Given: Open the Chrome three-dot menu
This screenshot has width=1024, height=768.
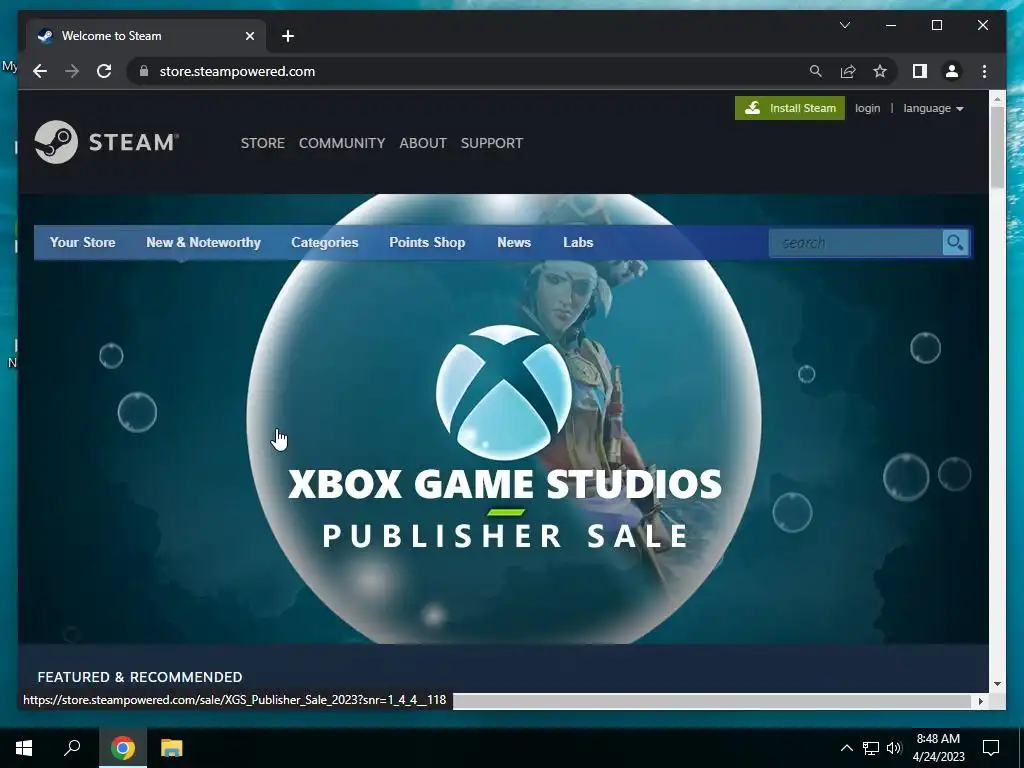Looking at the screenshot, I should 984,71.
